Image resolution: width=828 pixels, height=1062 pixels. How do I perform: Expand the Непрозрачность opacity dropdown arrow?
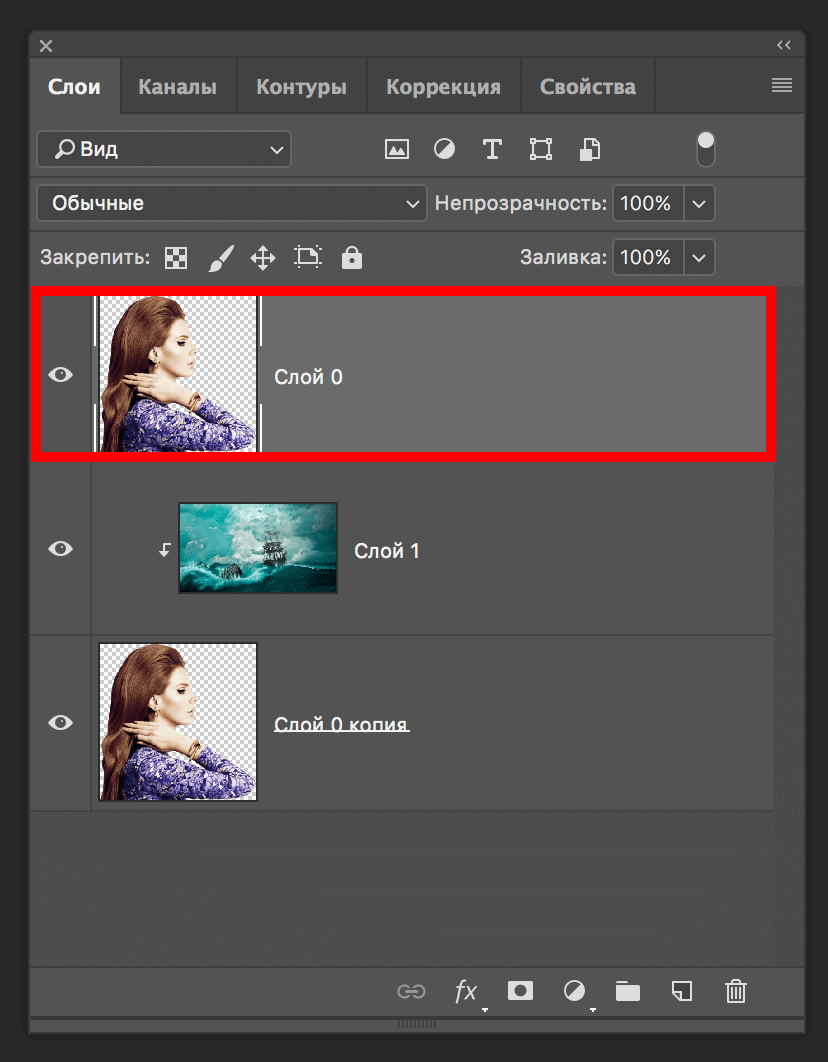pyautogui.click(x=699, y=203)
